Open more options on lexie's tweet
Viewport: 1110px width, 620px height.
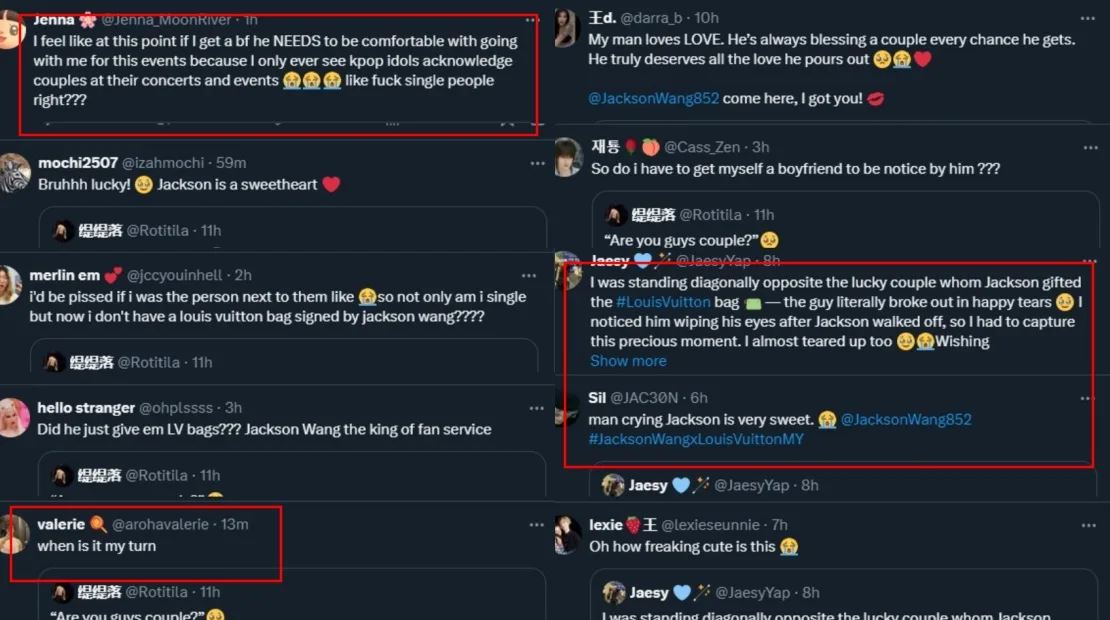[1090, 525]
